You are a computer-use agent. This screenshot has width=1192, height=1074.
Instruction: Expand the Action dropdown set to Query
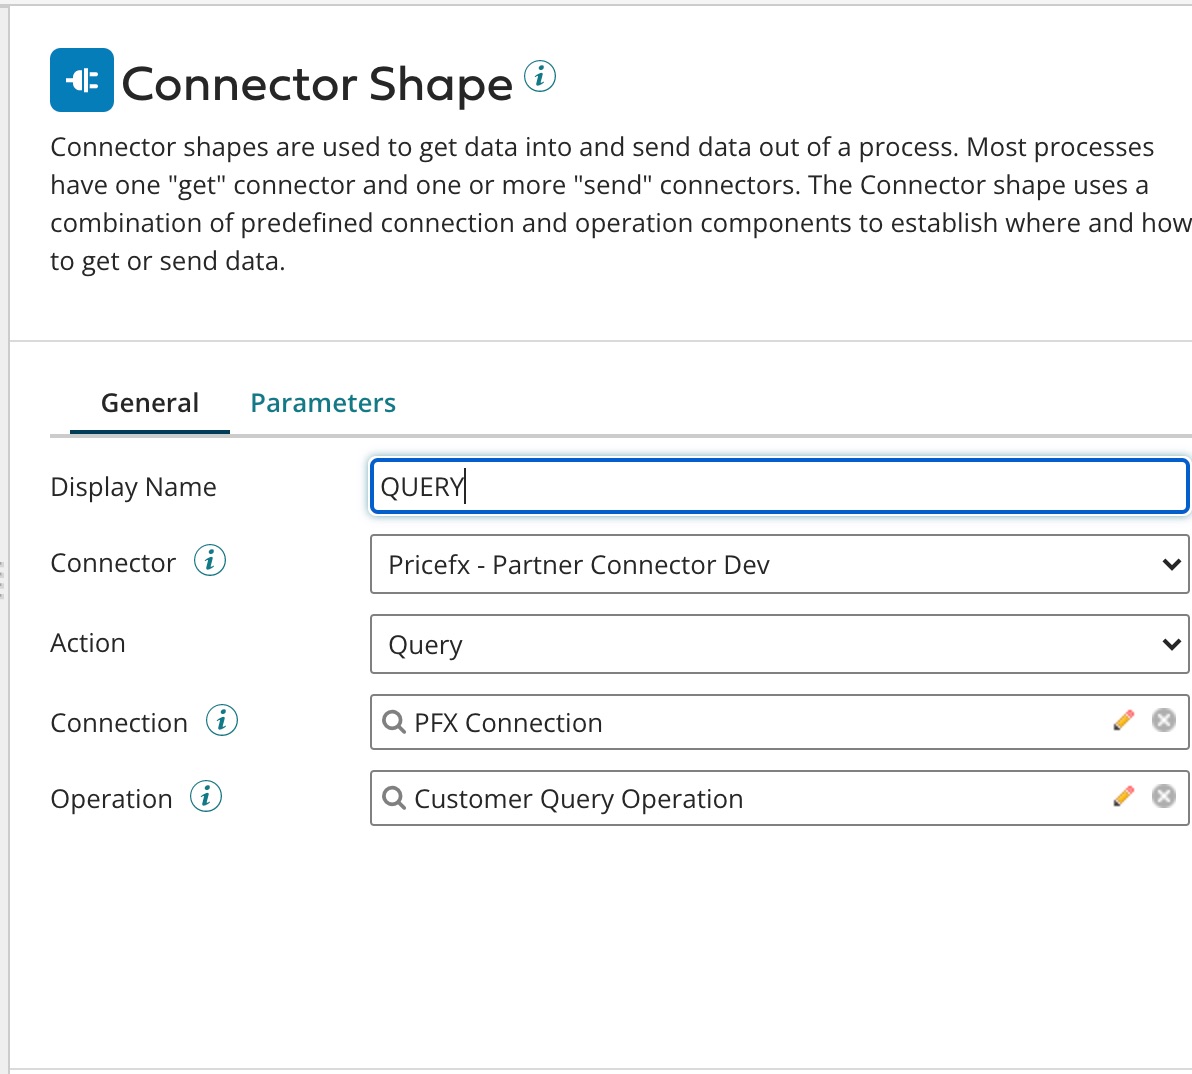tap(779, 645)
